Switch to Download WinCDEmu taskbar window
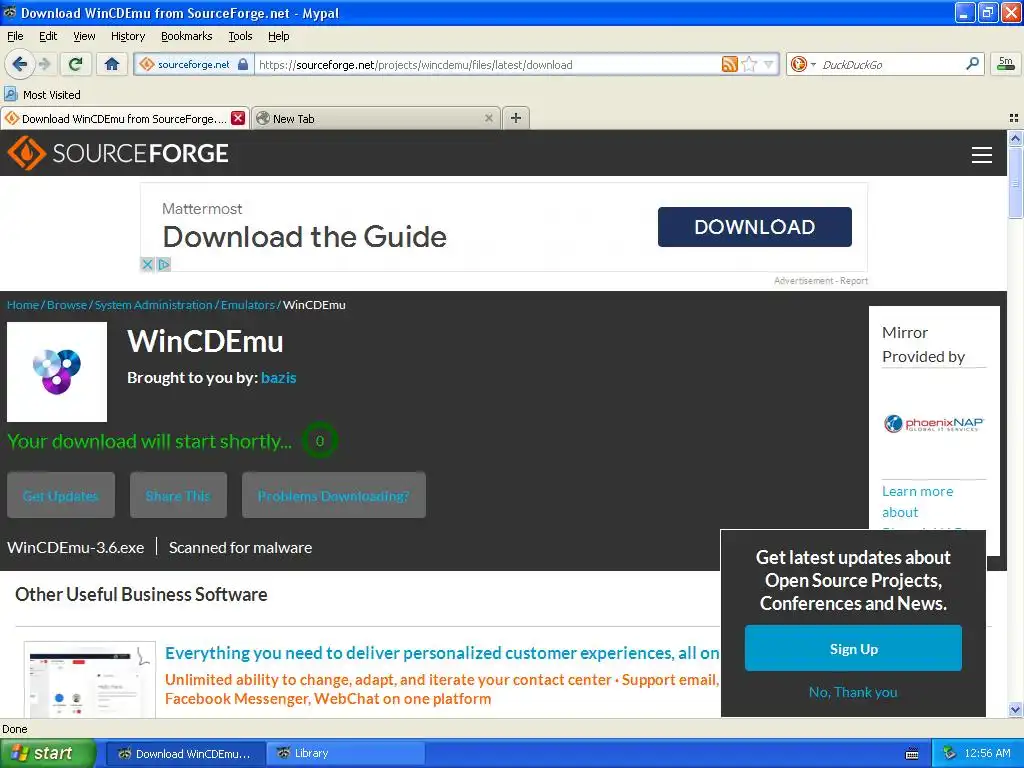Image resolution: width=1024 pixels, height=768 pixels. pos(185,753)
